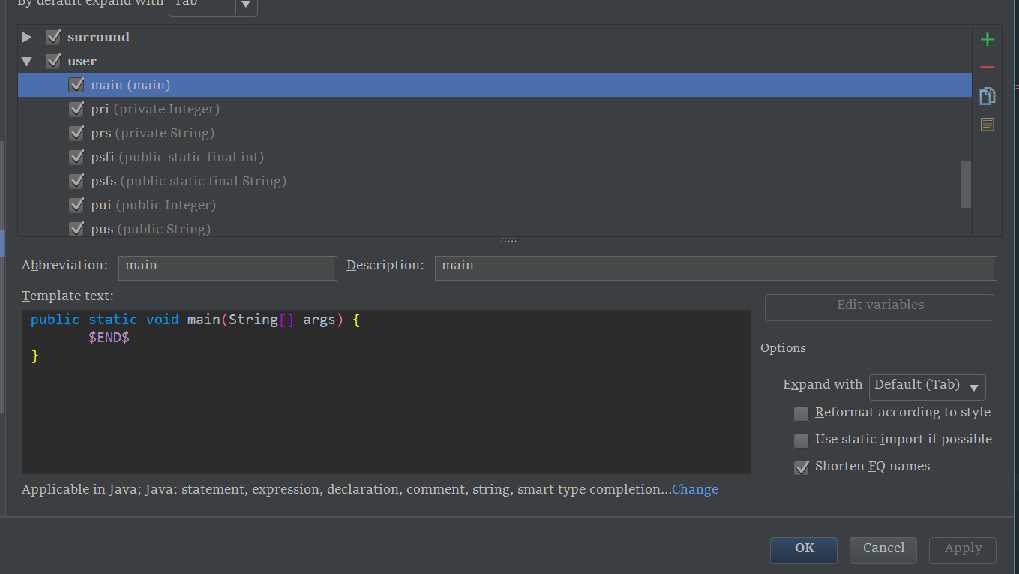Select the pus (public String) row

click(x=495, y=228)
